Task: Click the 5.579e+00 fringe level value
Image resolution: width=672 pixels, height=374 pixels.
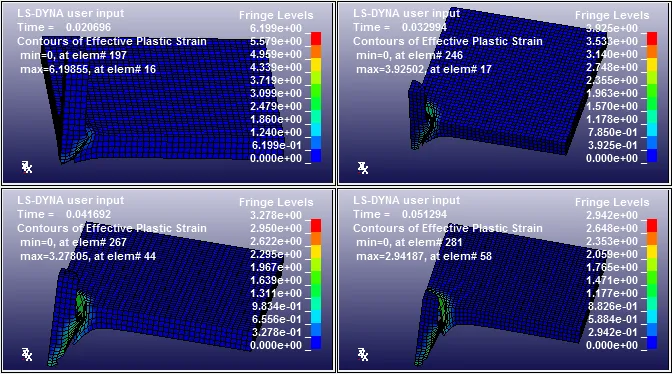Action: tap(276, 42)
